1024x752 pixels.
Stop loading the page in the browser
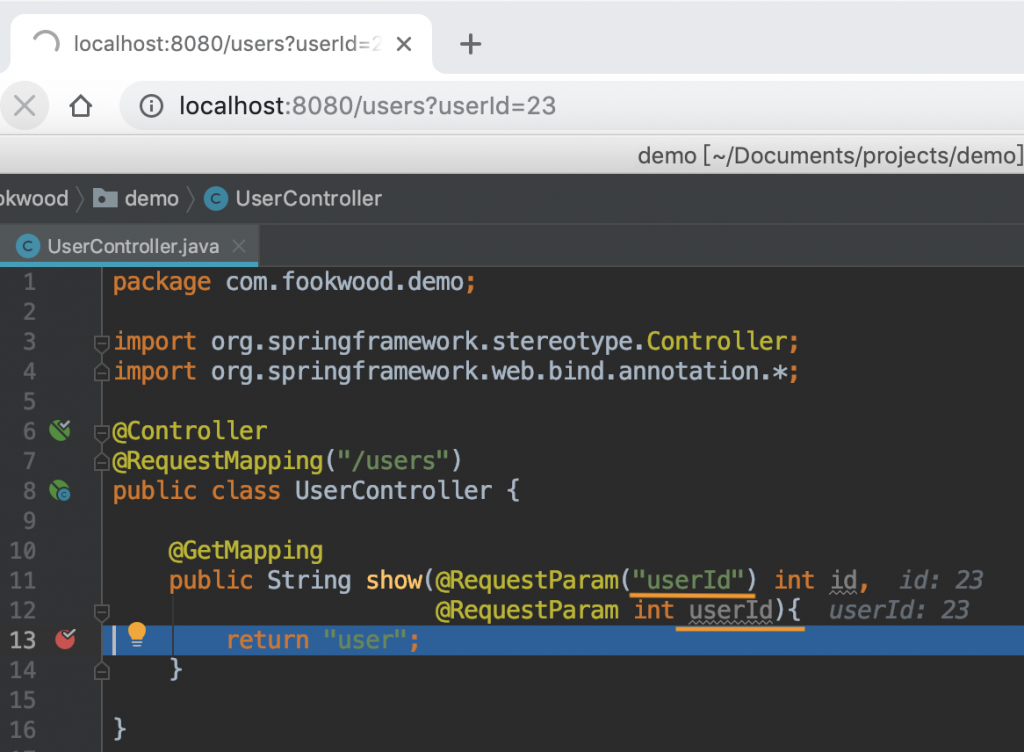coord(25,105)
